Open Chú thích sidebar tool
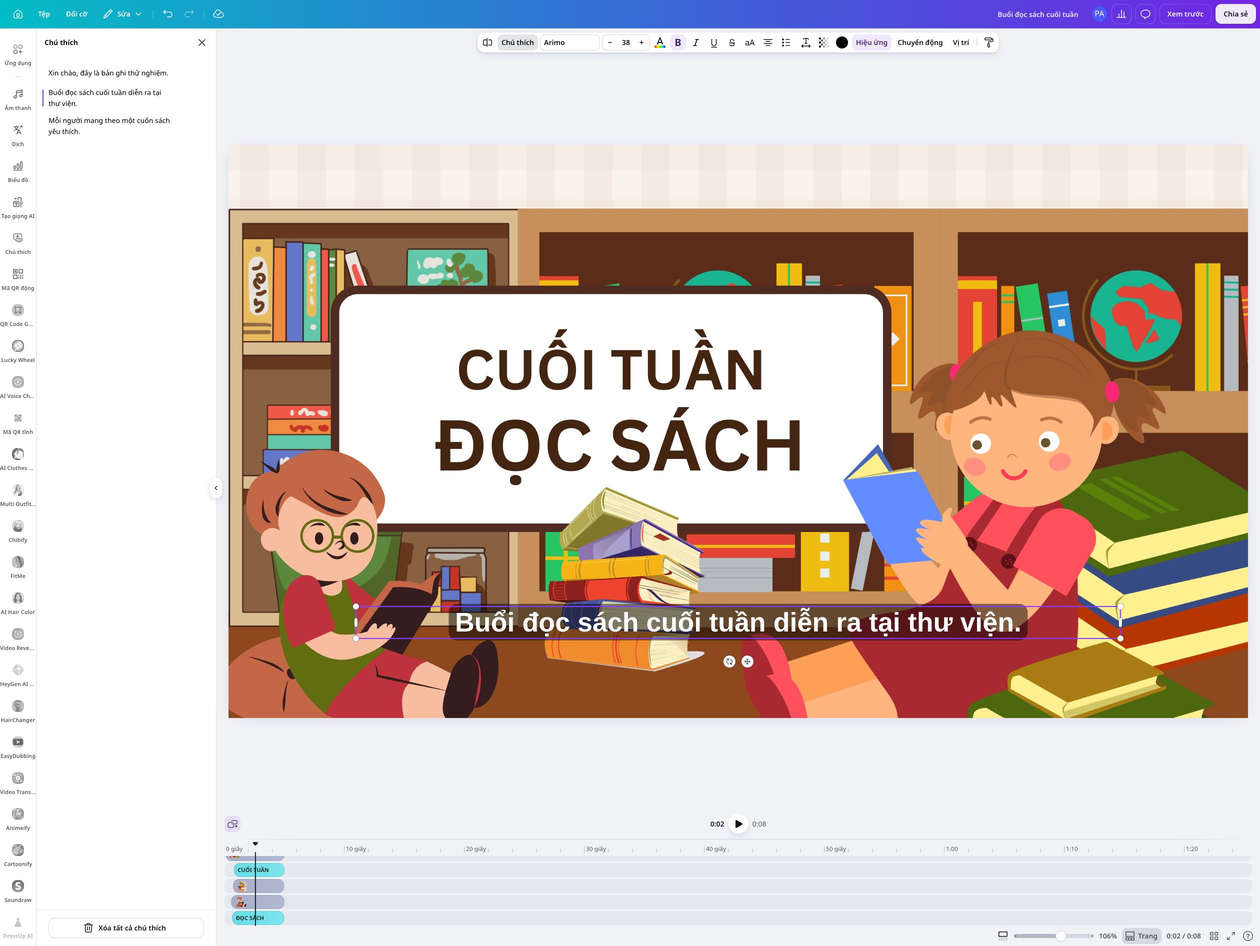This screenshot has height=946, width=1260. [18, 243]
